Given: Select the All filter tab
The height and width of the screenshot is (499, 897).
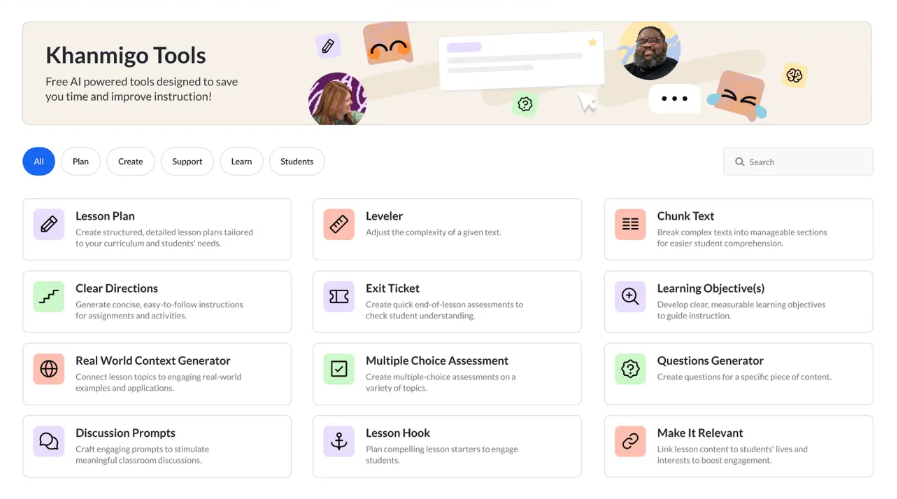Looking at the screenshot, I should [x=39, y=161].
